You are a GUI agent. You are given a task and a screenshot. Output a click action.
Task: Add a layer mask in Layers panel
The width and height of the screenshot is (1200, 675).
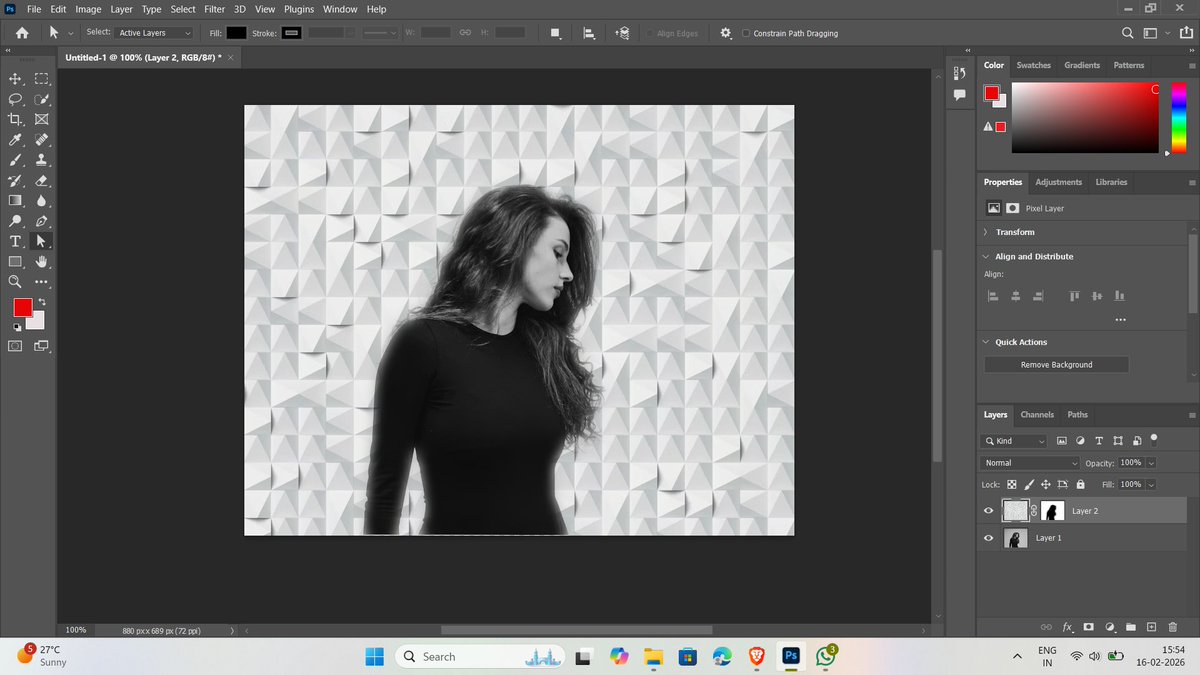[x=1088, y=627]
